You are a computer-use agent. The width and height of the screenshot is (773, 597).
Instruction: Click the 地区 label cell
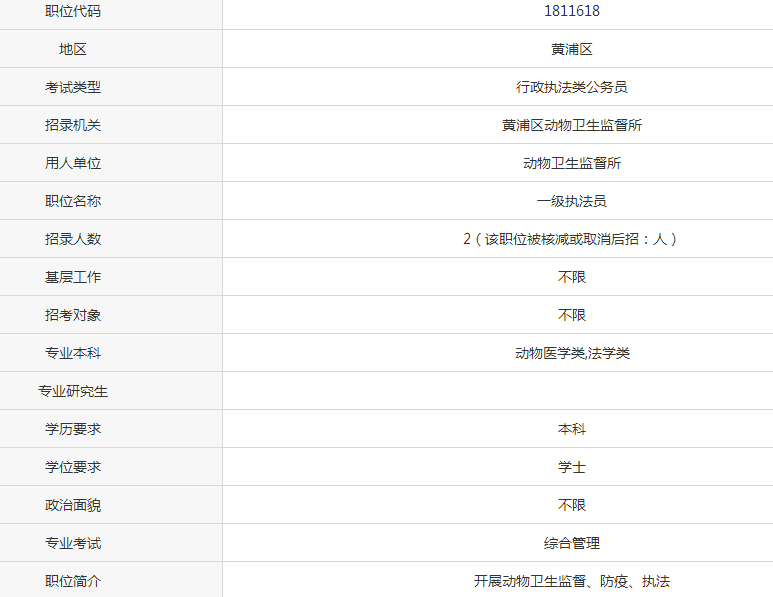(x=73, y=49)
